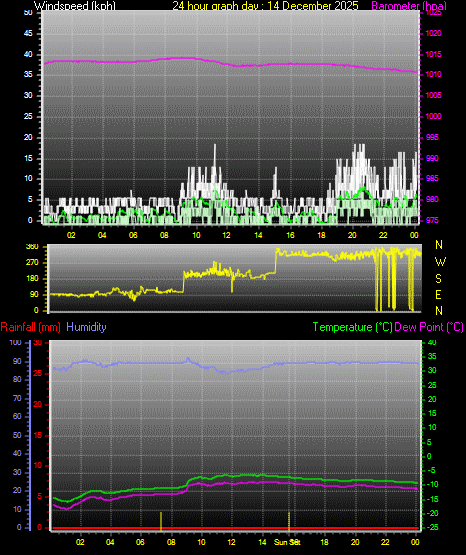Screen dimensions: 466x555
Task: Click the 'Sun Set' label on time axis
Action: point(287,542)
